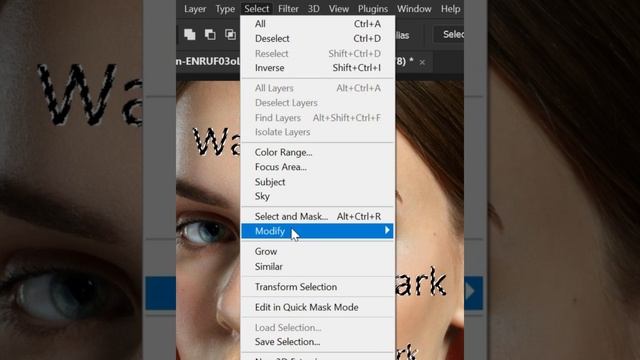640x360 pixels.
Task: Choose Inverse from the Select menu
Action: (318, 68)
